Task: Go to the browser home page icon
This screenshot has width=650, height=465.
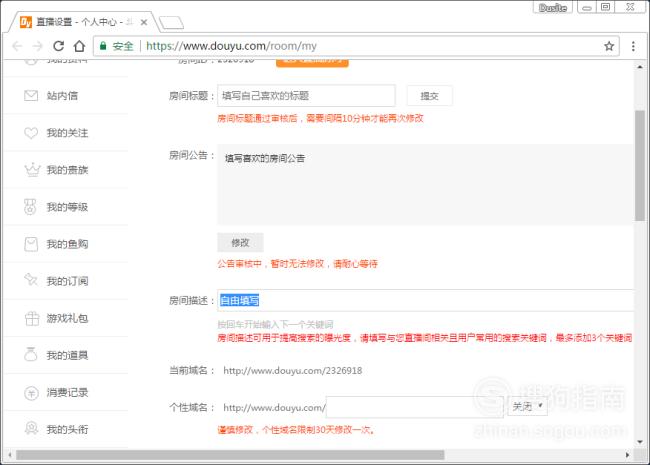Action: tap(79, 46)
